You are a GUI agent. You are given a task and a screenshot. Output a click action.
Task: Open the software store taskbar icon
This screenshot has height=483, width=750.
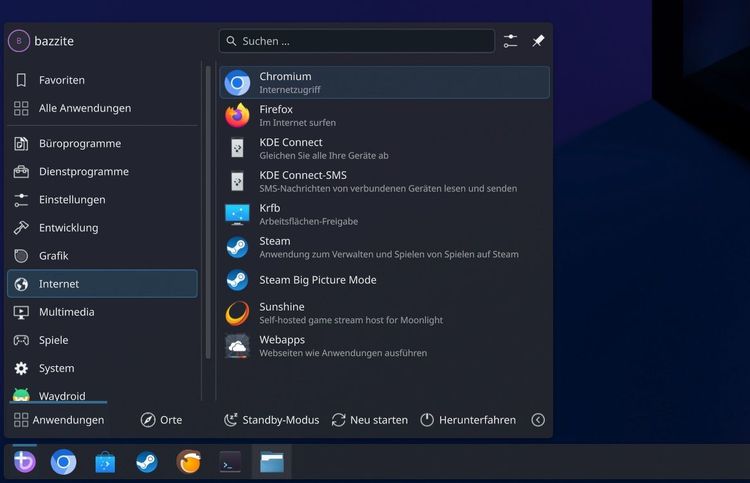point(105,462)
